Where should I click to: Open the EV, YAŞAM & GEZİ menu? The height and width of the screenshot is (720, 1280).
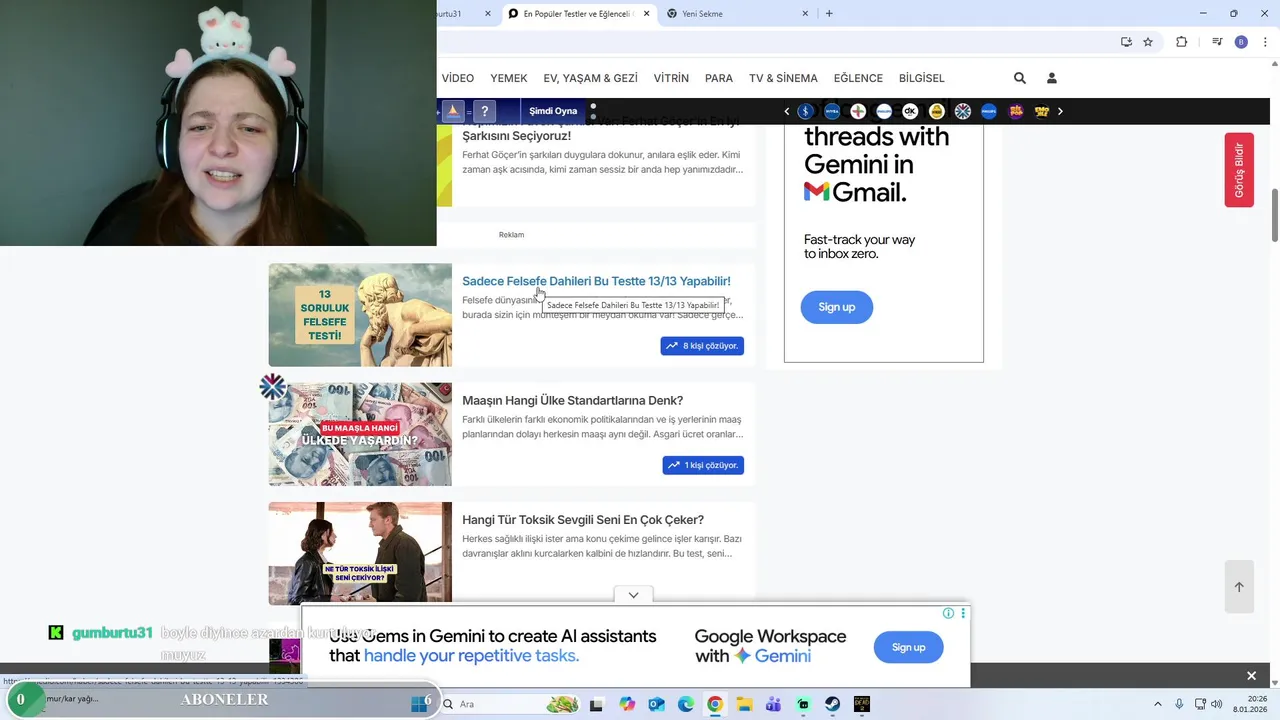[591, 78]
